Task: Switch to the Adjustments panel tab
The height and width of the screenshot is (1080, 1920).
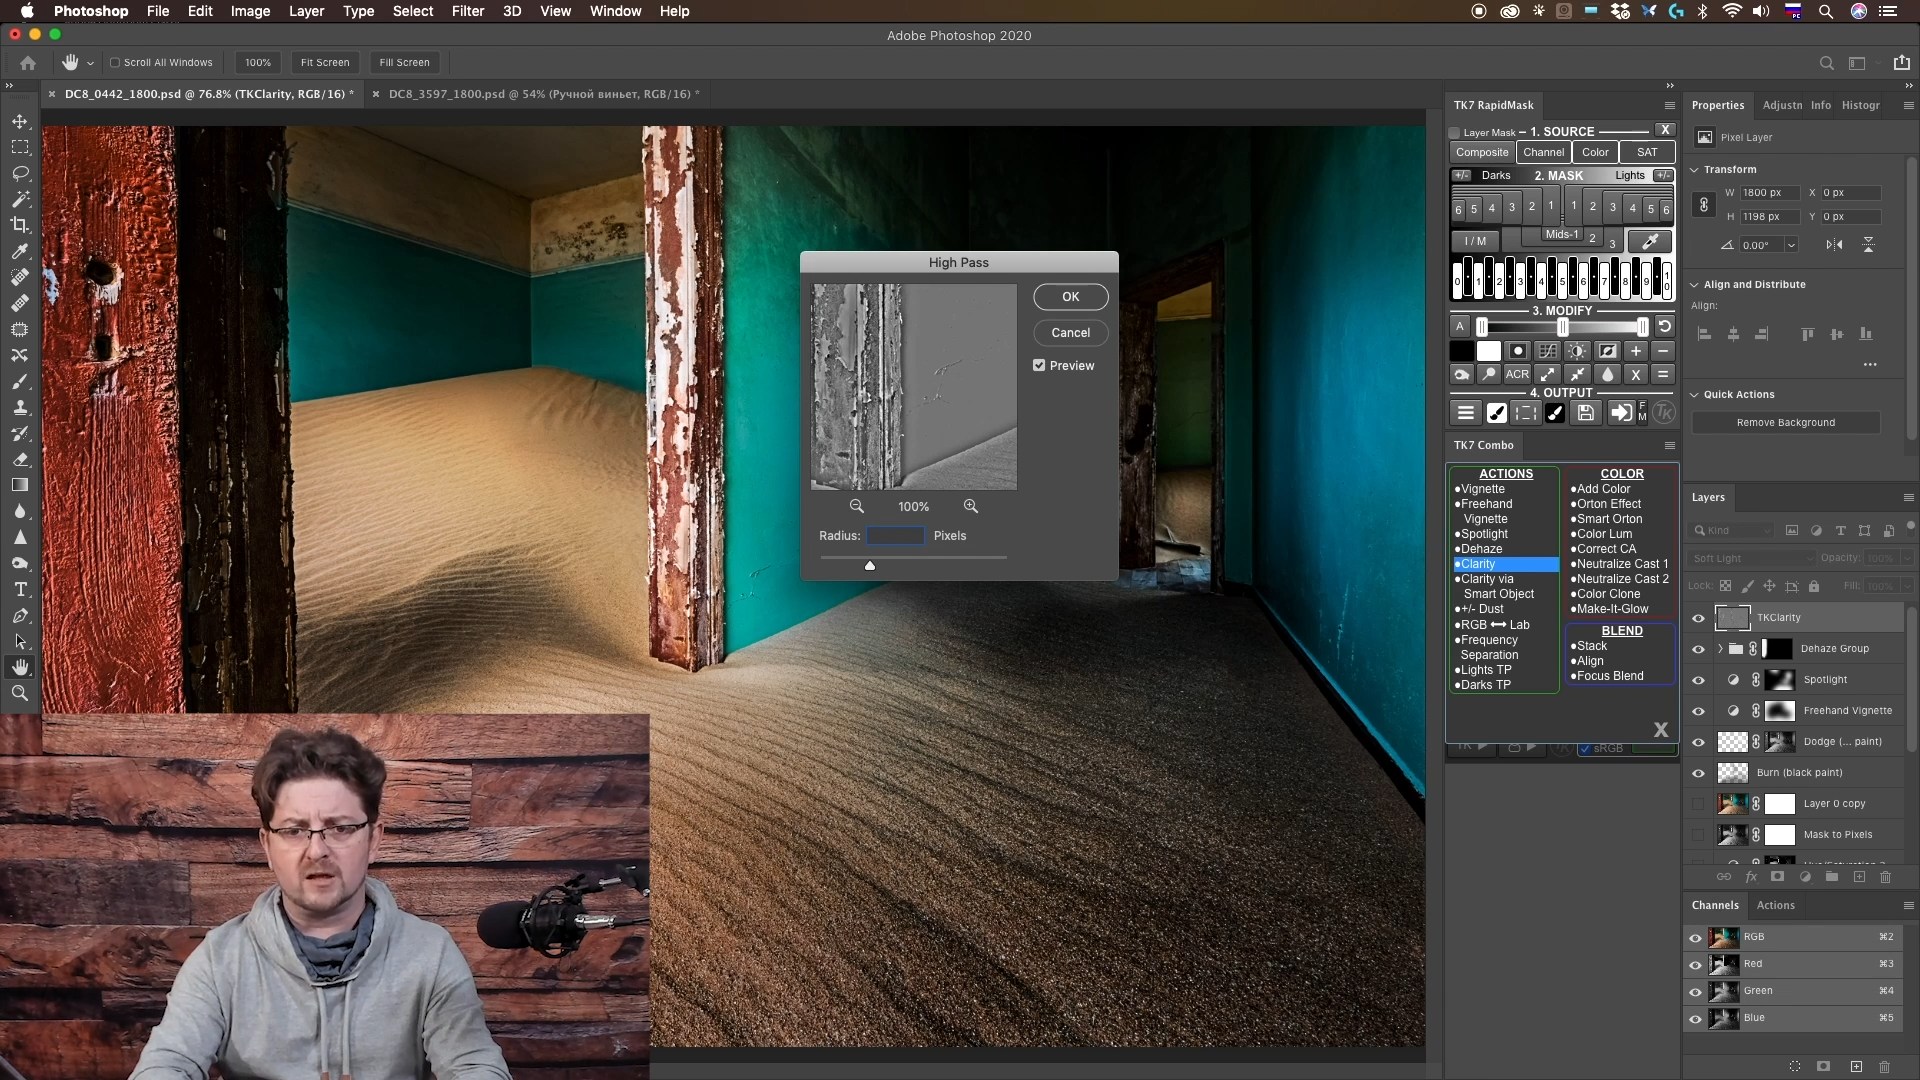Action: (x=1782, y=105)
